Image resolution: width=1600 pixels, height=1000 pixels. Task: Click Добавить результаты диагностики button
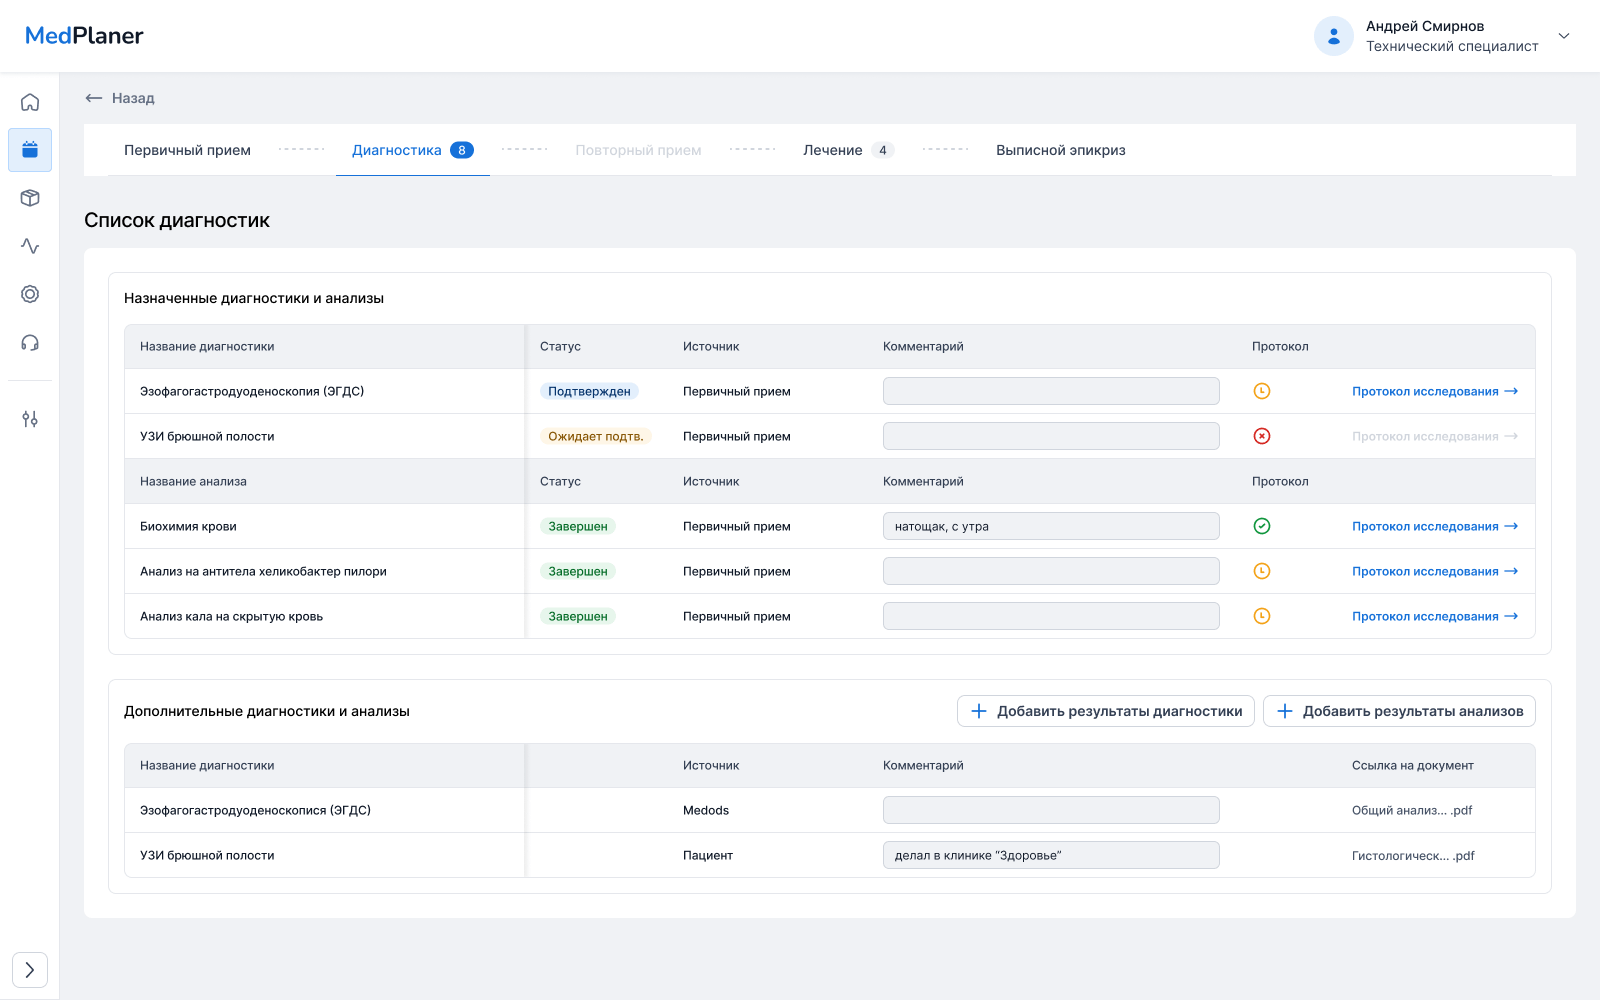1106,711
